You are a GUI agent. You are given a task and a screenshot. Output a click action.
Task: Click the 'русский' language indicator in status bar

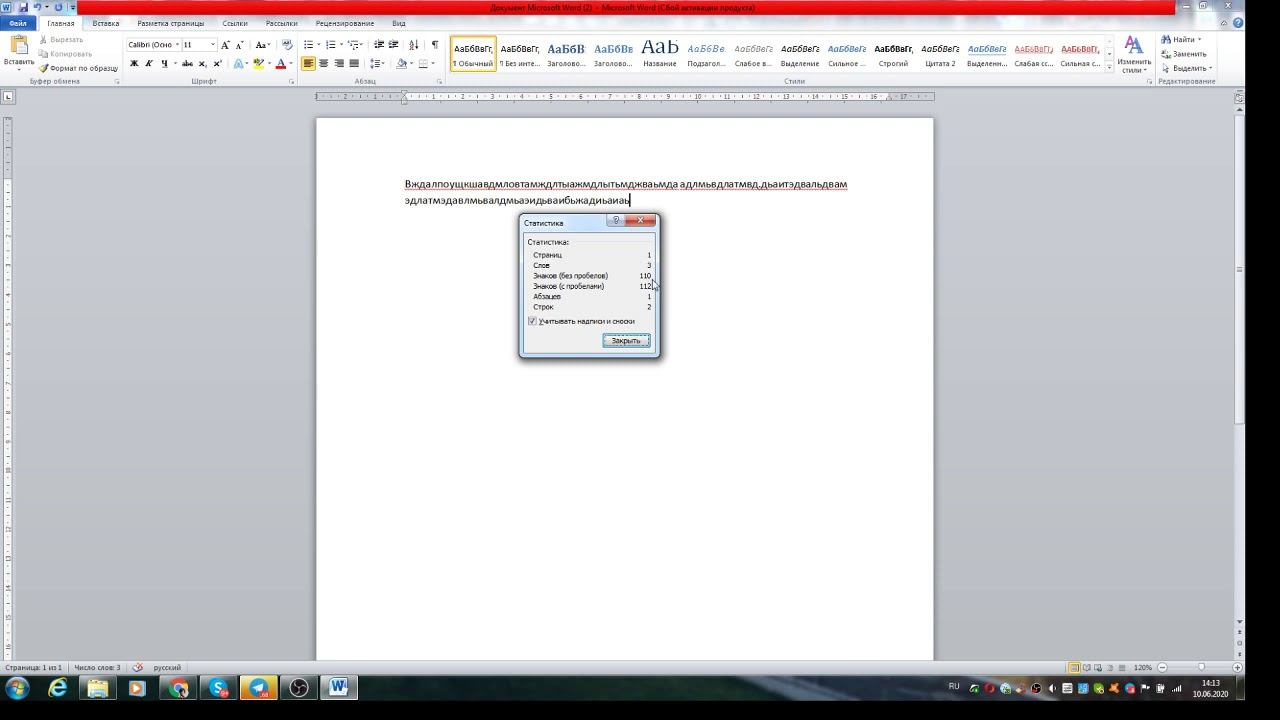coord(167,667)
